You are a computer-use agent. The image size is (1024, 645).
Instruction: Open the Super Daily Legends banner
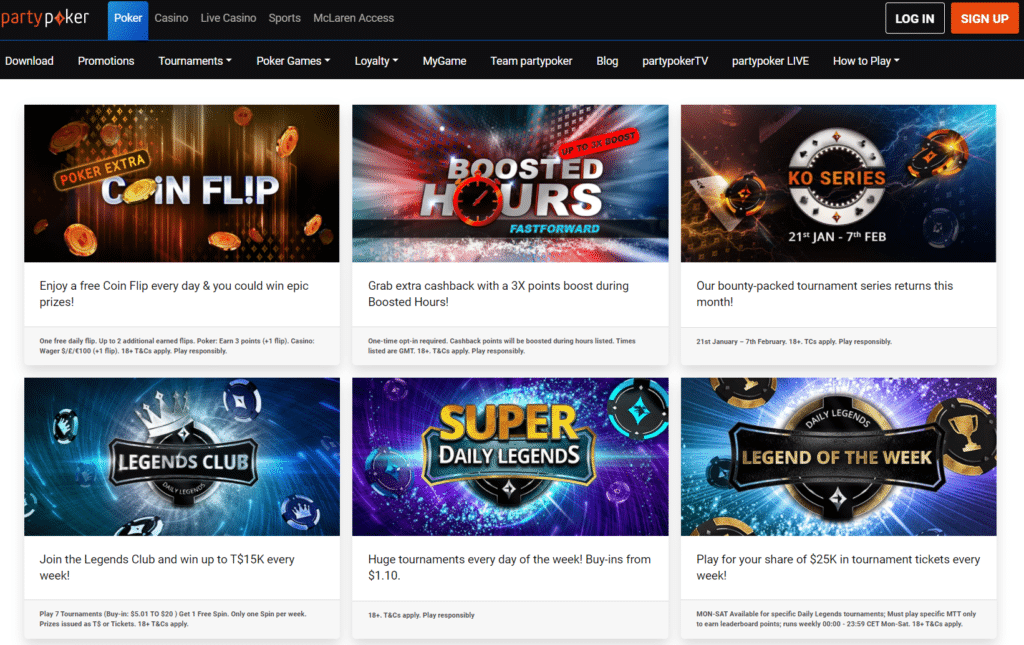(510, 457)
